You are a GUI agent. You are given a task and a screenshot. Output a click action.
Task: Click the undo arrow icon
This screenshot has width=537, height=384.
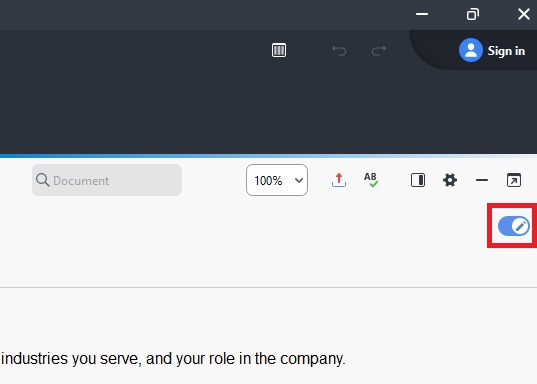point(339,51)
